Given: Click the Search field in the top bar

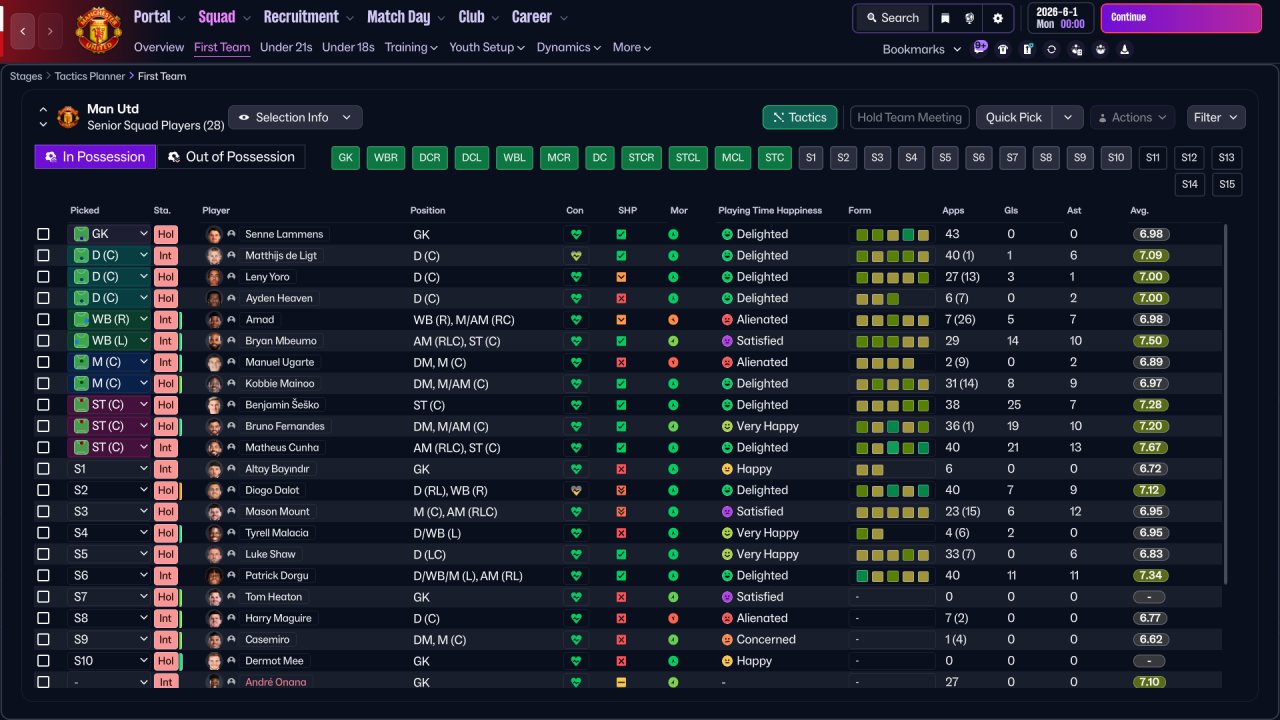Looking at the screenshot, I should (892, 18).
